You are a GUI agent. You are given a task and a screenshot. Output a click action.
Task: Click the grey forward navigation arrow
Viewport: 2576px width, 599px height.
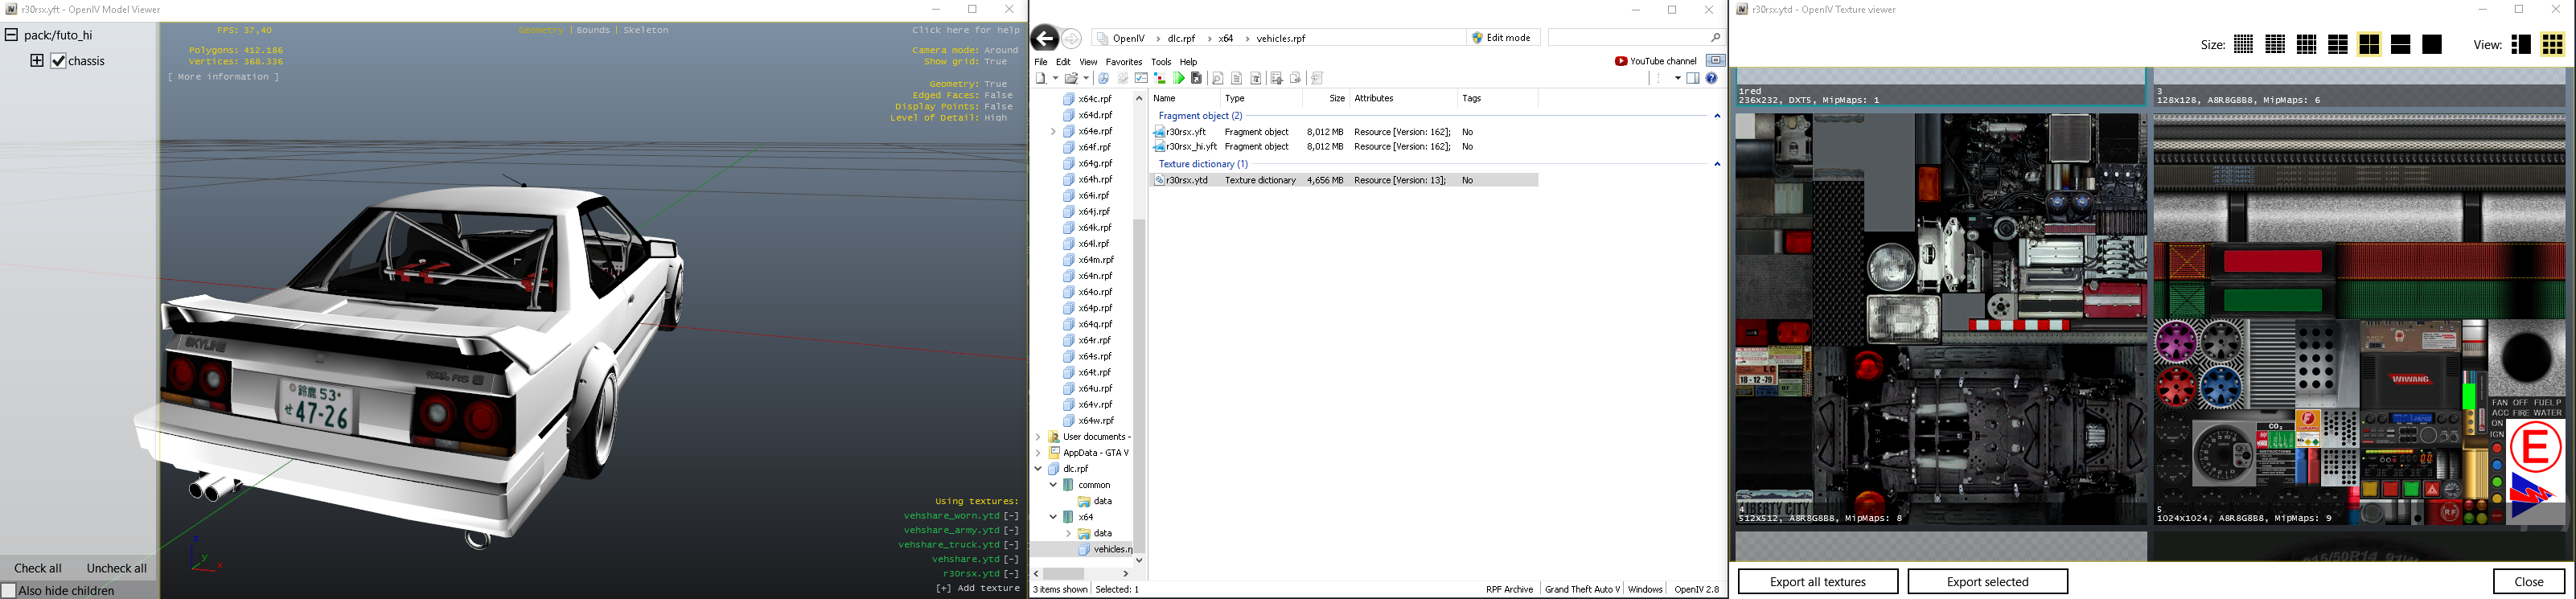[1072, 38]
